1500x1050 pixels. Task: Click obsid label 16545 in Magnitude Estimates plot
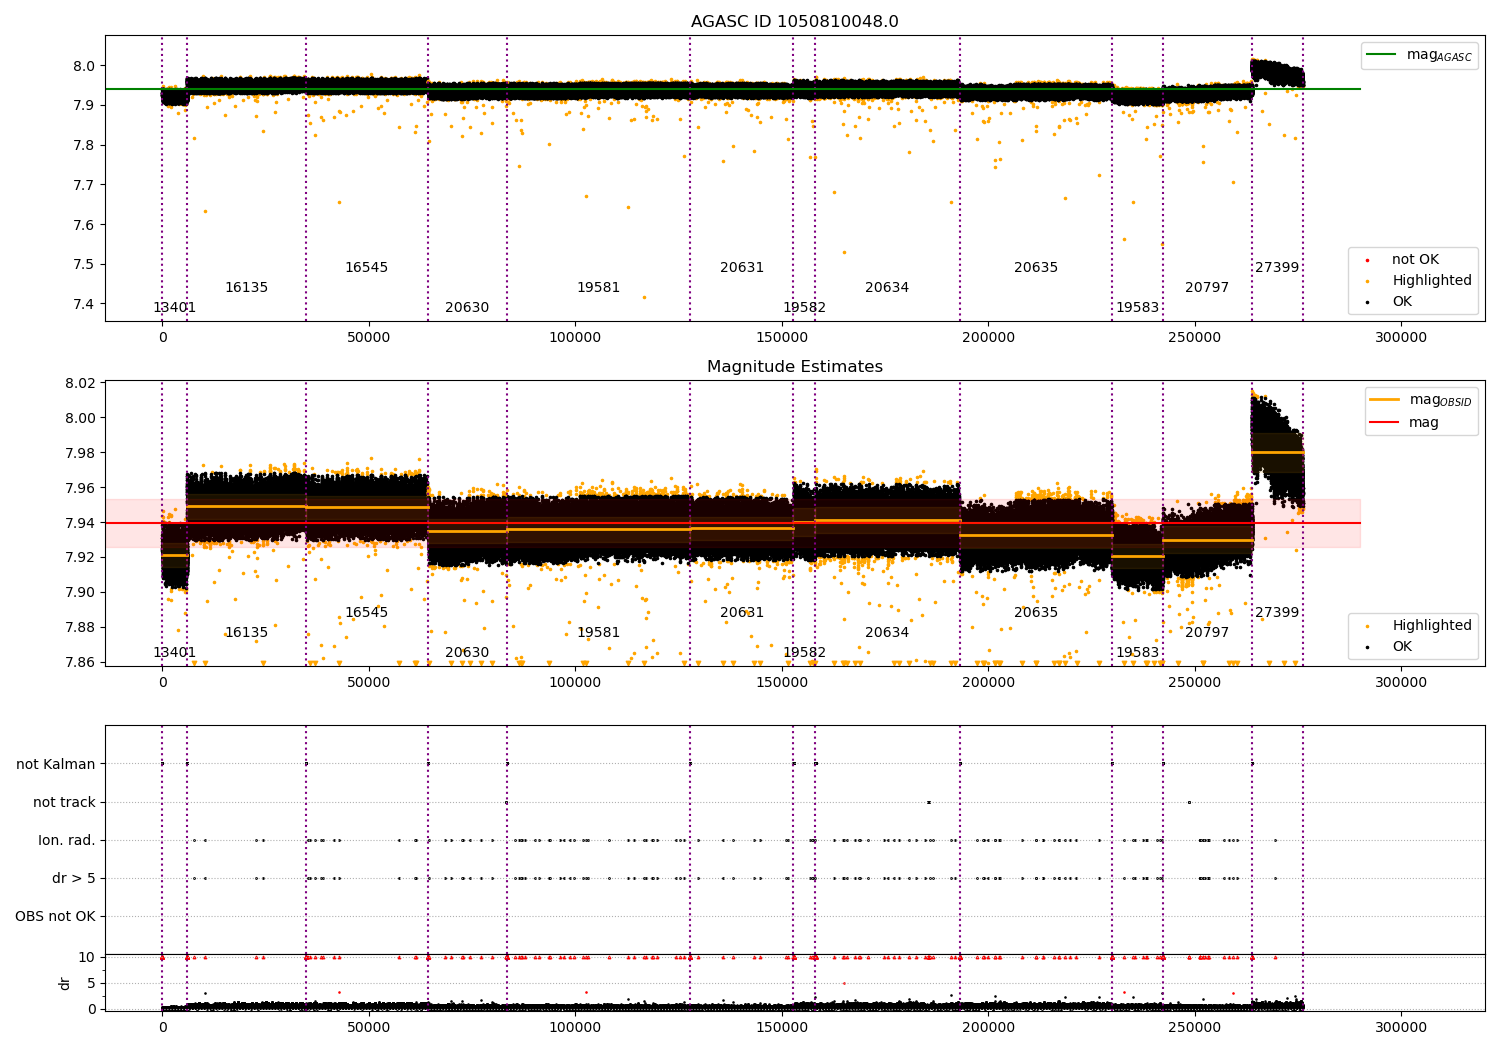[x=366, y=613]
